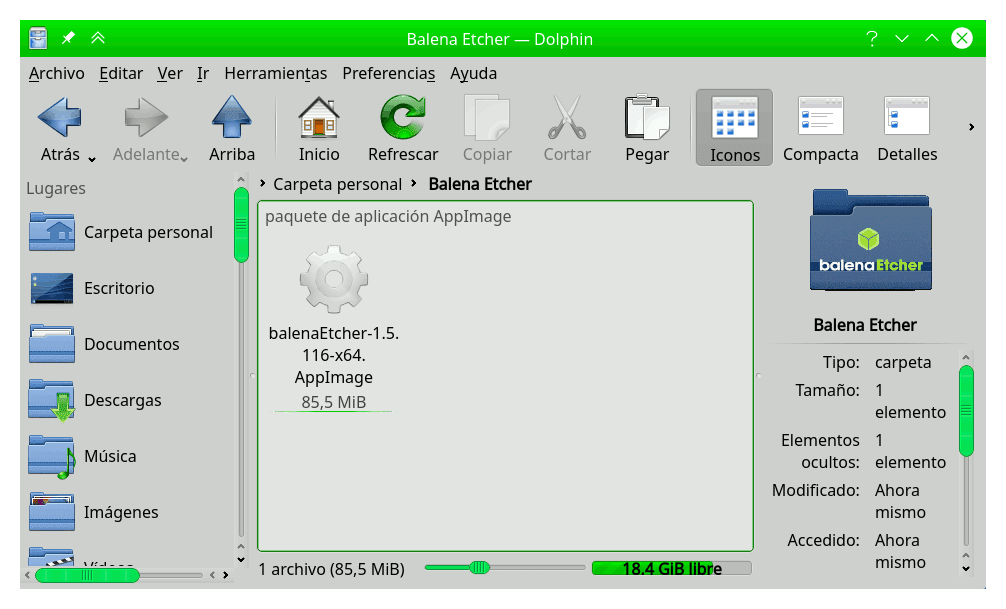This screenshot has width=1006, height=609.
Task: Open the Herramientas menu
Action: point(276,73)
